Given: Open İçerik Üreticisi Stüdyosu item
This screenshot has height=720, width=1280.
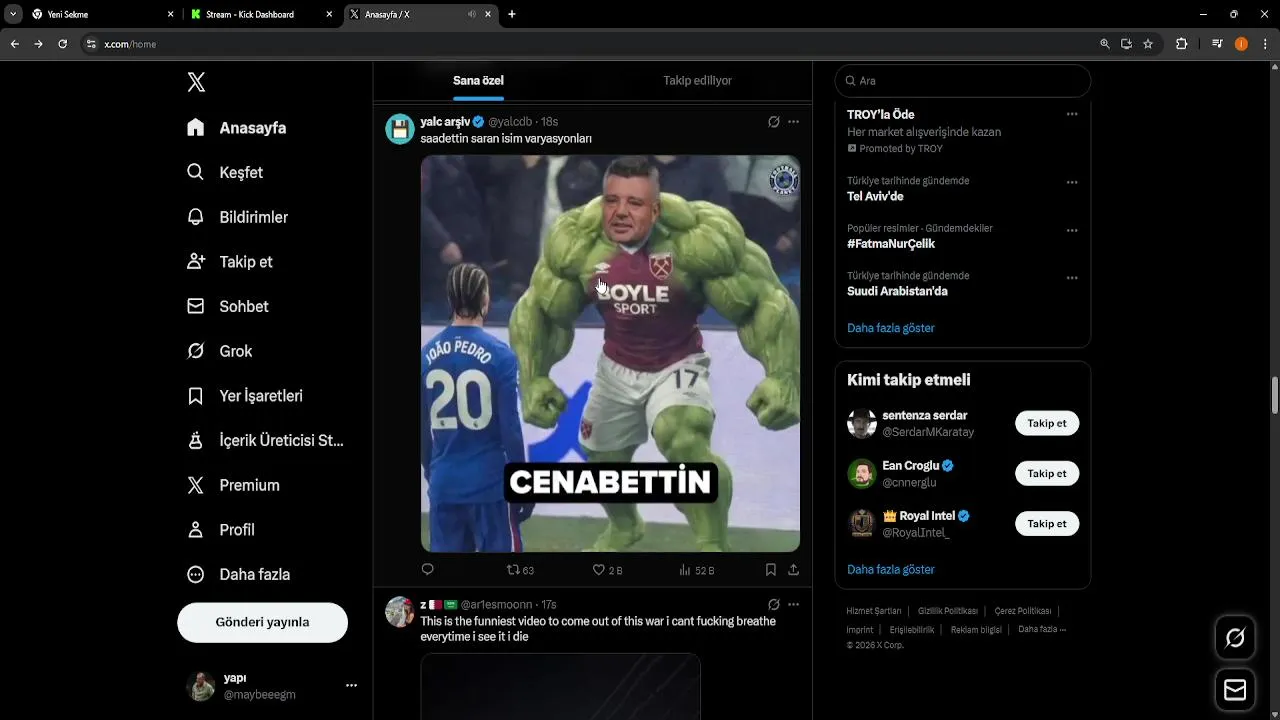Looking at the screenshot, I should 266,441.
